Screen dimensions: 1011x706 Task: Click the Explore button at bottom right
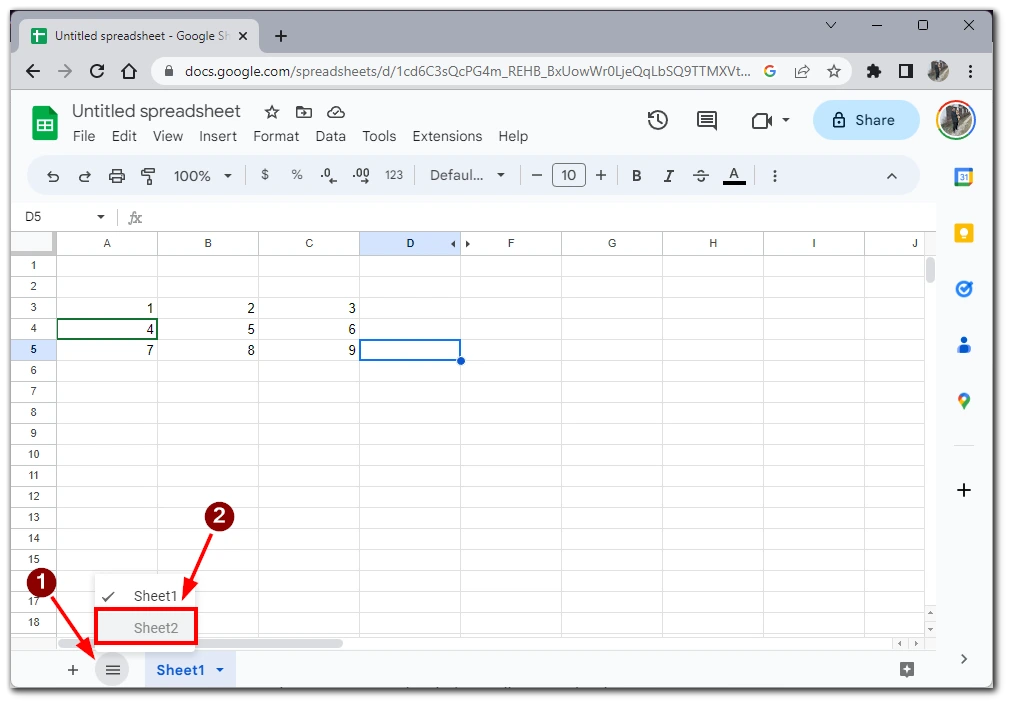[x=907, y=670]
